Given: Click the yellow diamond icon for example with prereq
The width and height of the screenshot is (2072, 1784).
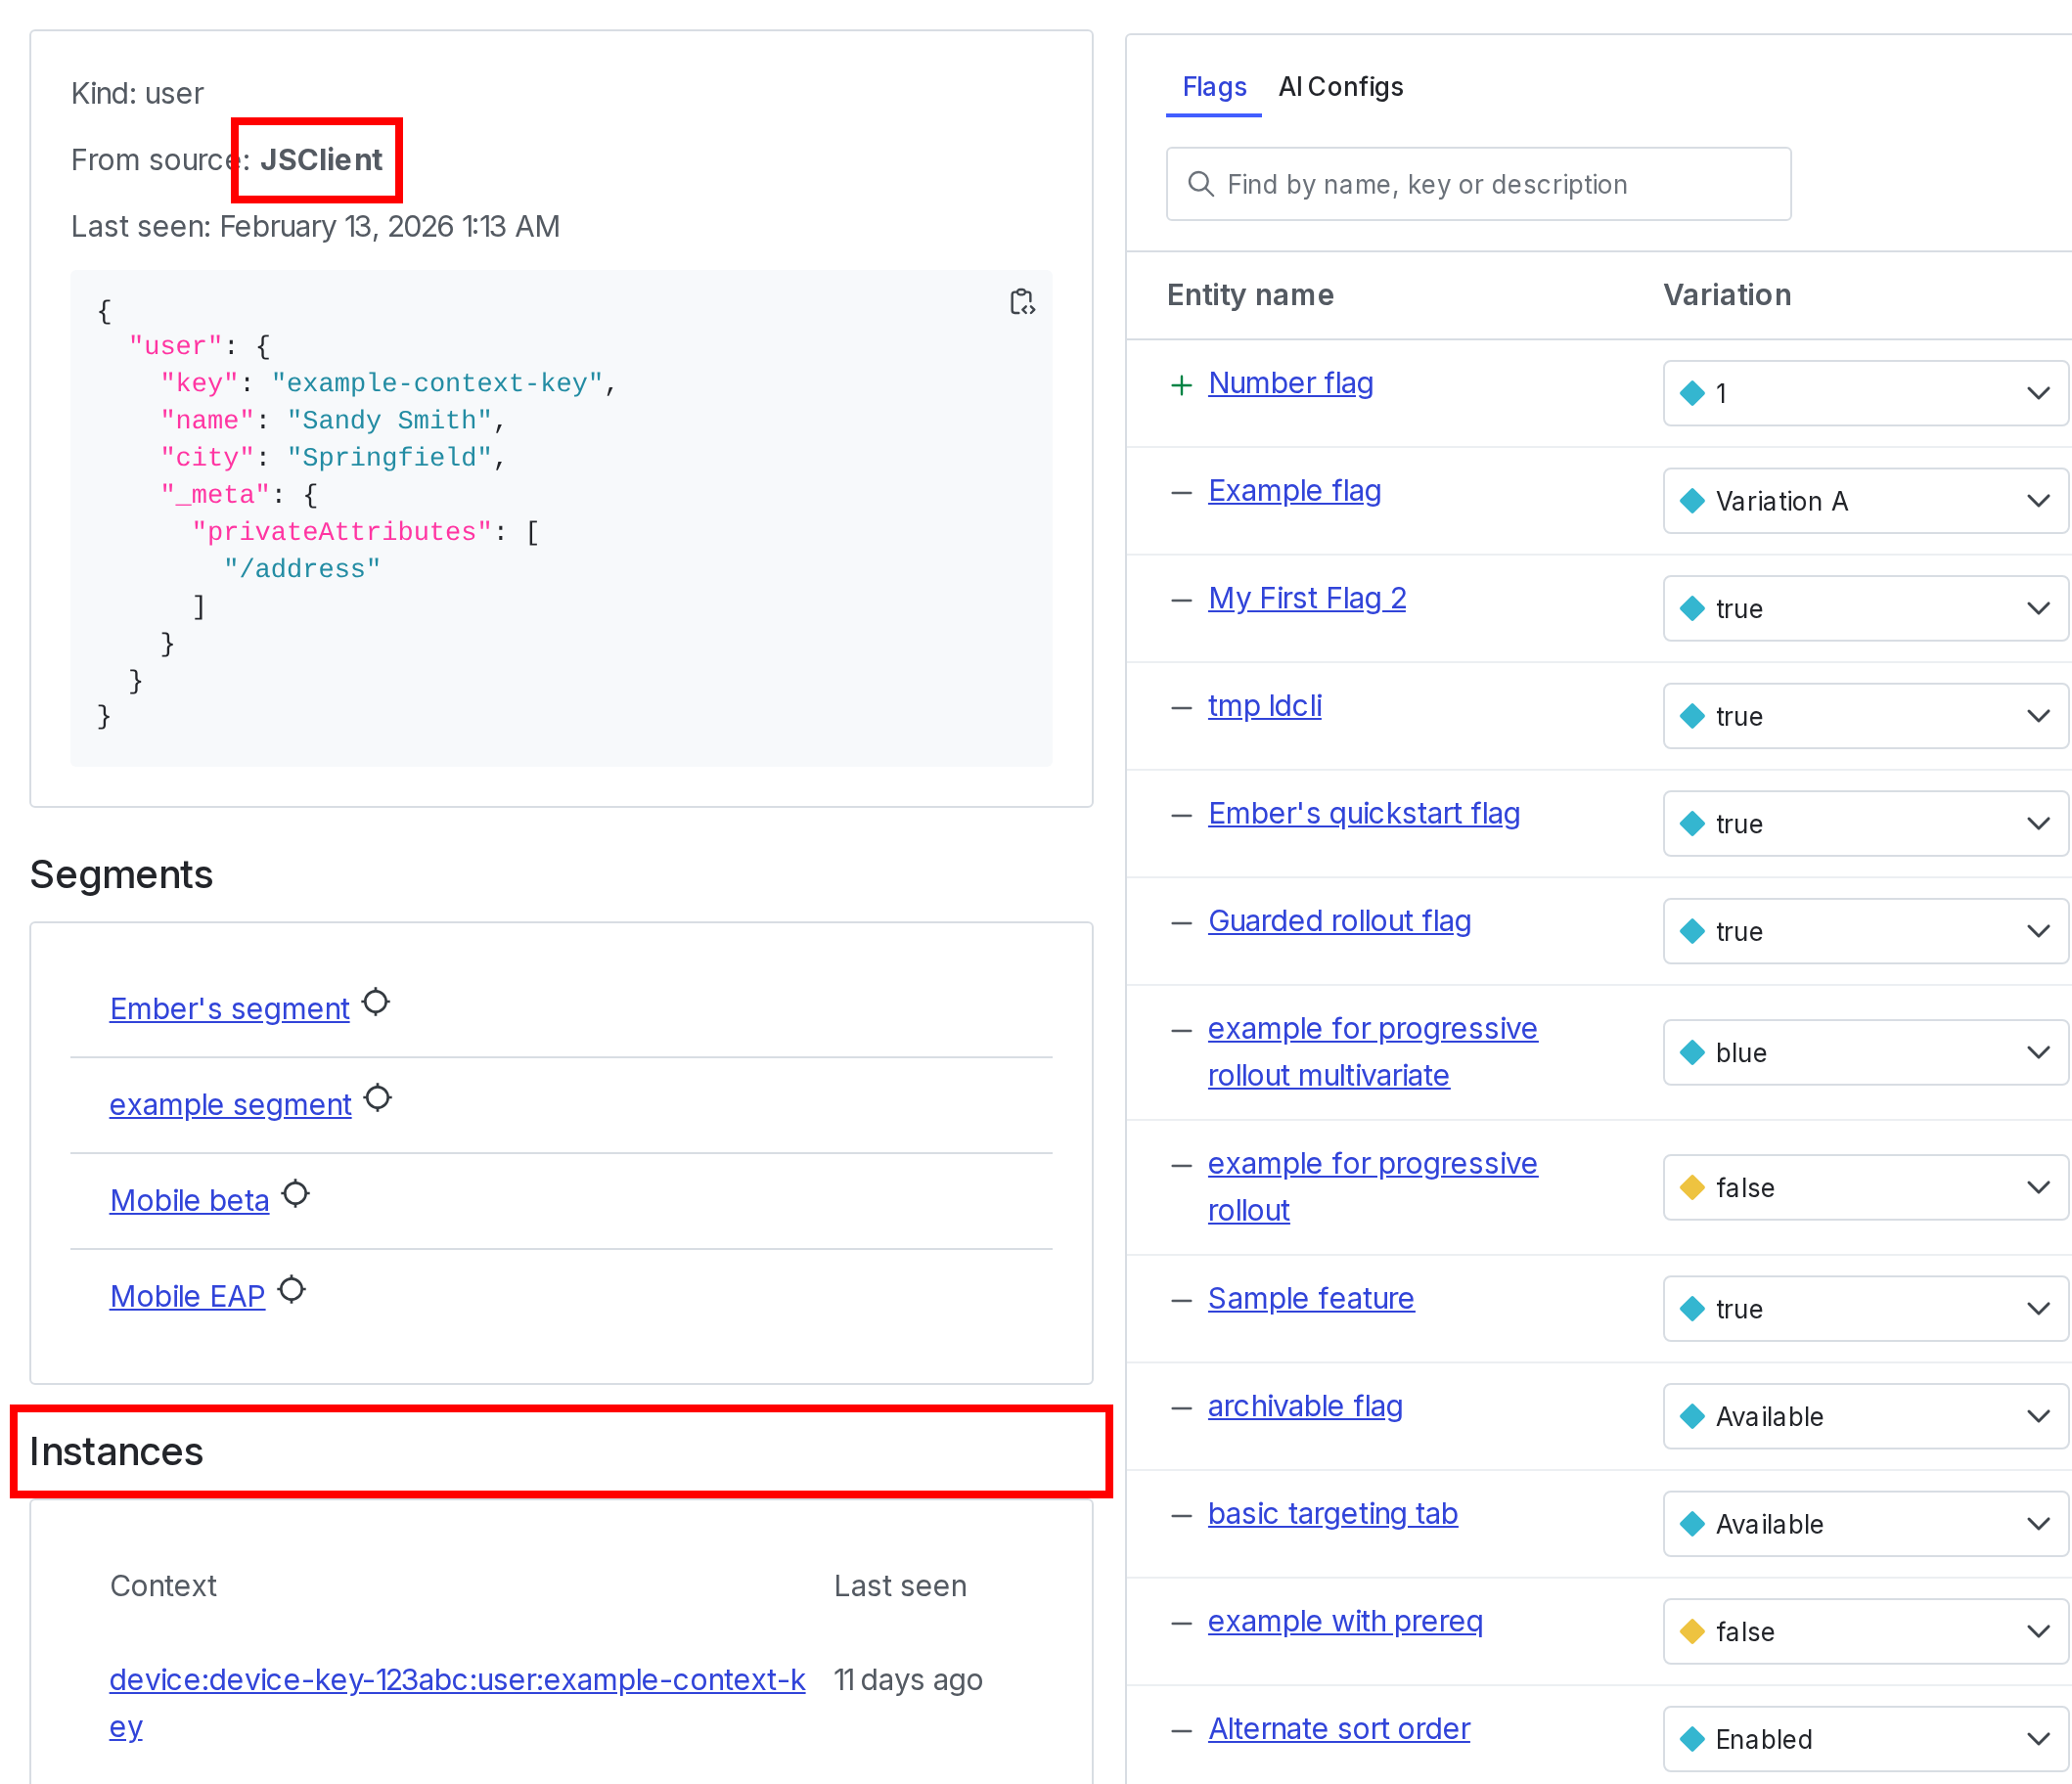Looking at the screenshot, I should click(x=1692, y=1631).
